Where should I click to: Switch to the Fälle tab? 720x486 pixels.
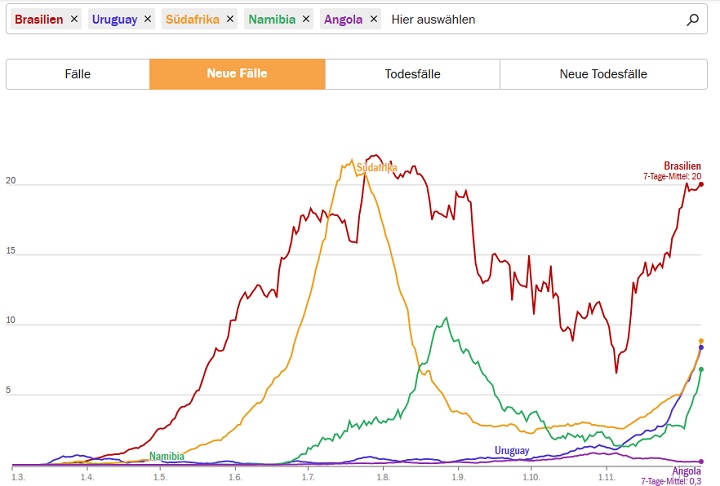pyautogui.click(x=78, y=74)
